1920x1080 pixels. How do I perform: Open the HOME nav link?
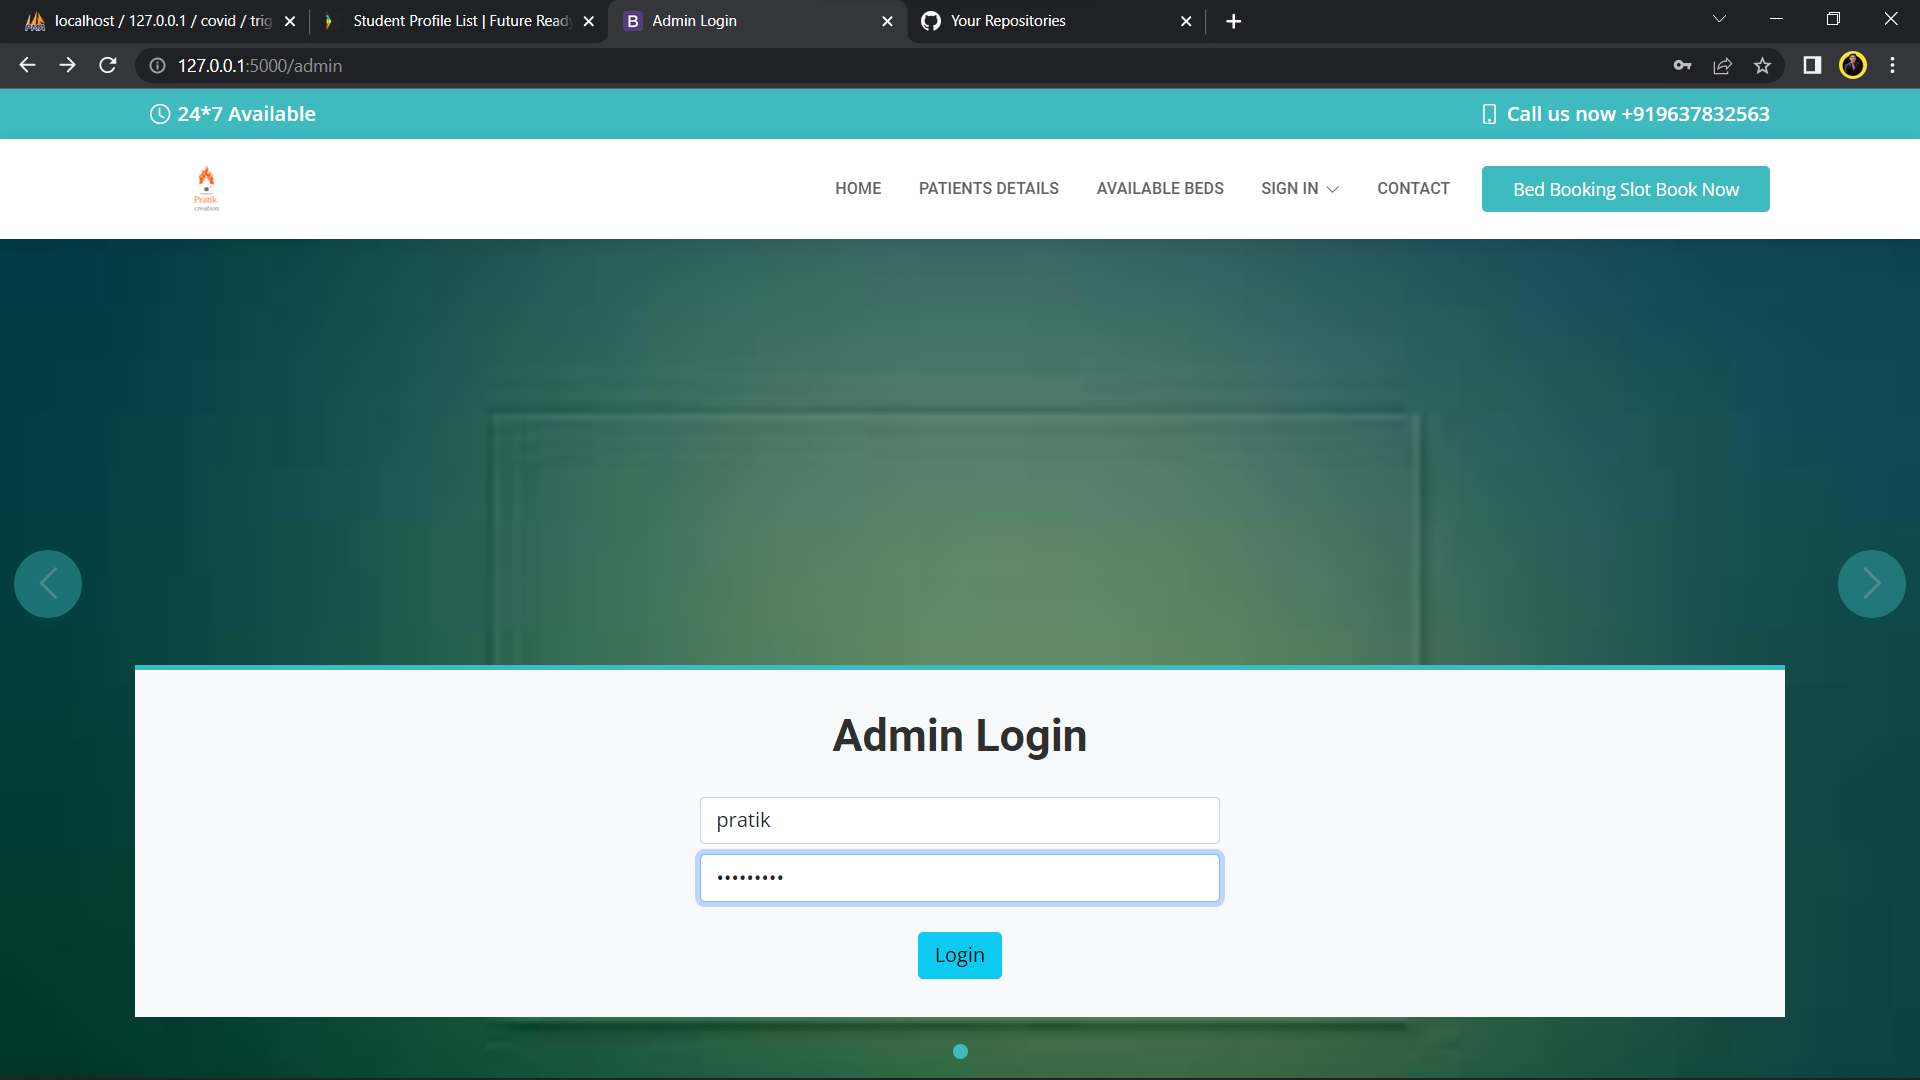858,188
